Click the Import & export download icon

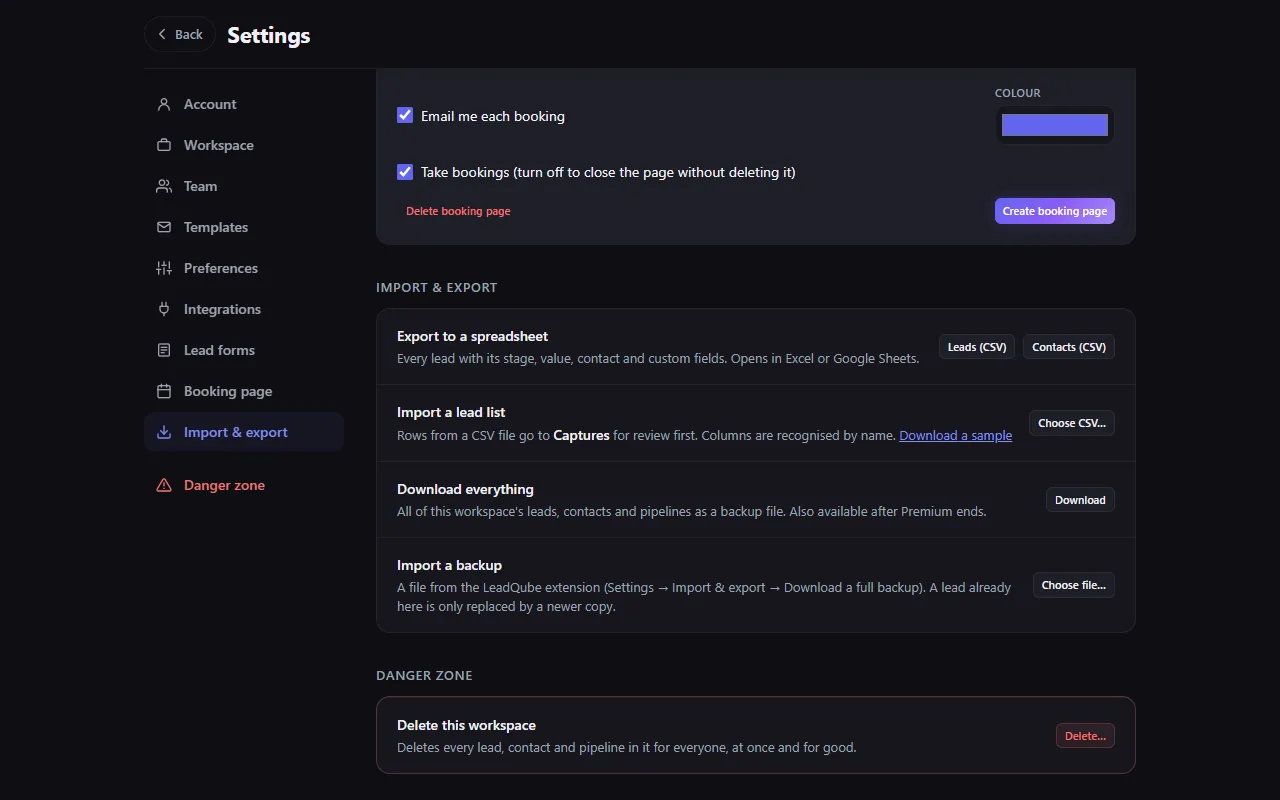[x=164, y=432]
